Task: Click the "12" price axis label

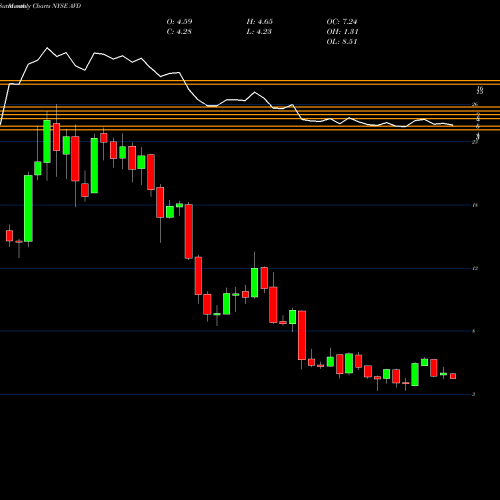Action: (475, 268)
